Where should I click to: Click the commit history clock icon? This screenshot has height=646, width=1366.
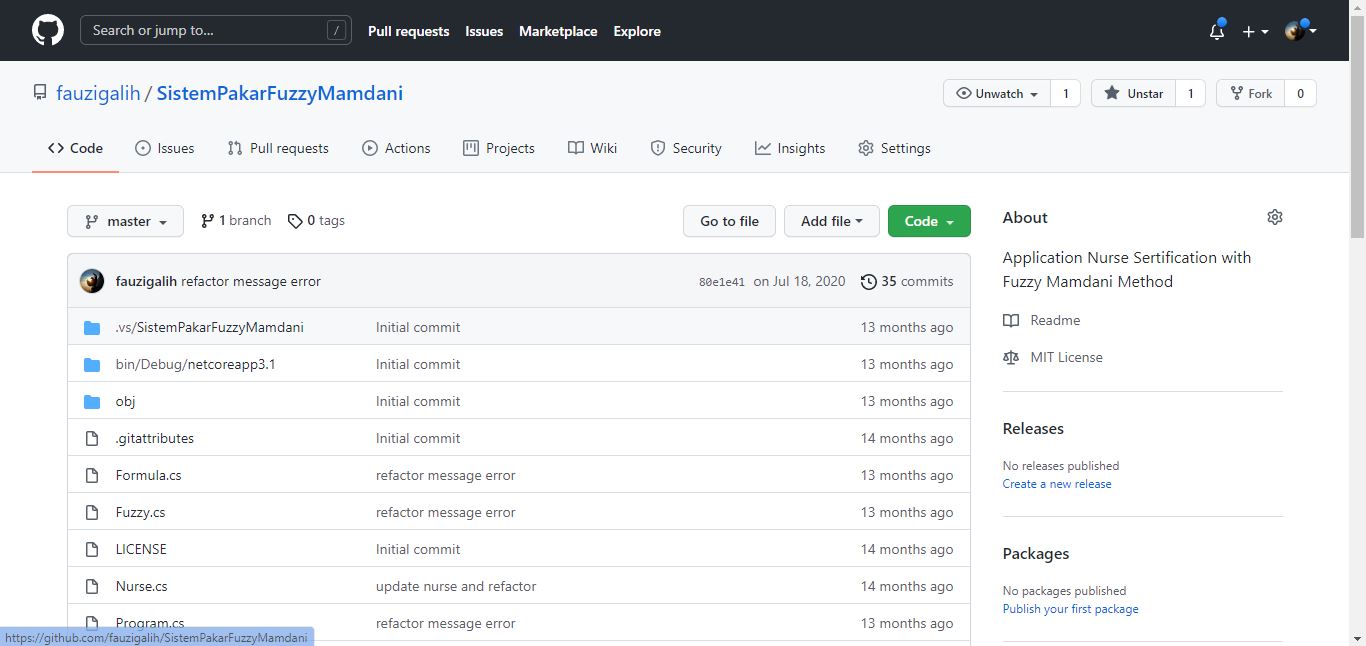[869, 282]
